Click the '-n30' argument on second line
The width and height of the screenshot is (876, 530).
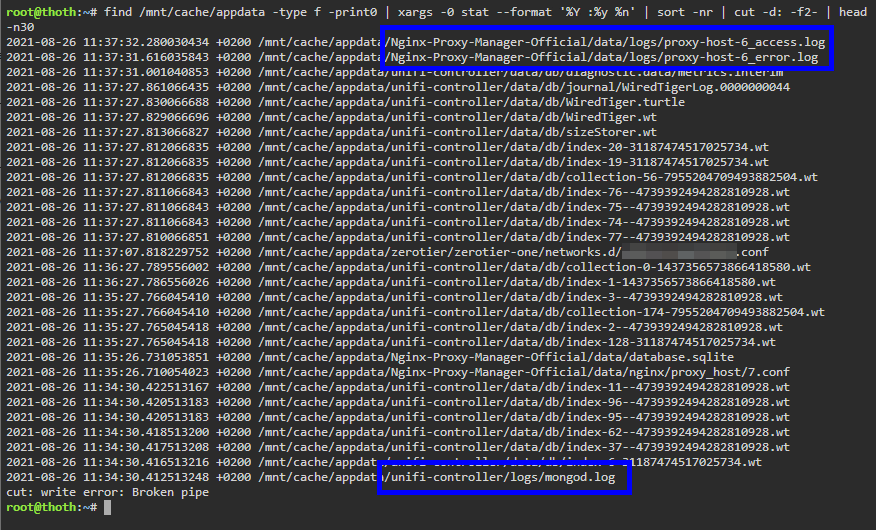click(x=20, y=27)
